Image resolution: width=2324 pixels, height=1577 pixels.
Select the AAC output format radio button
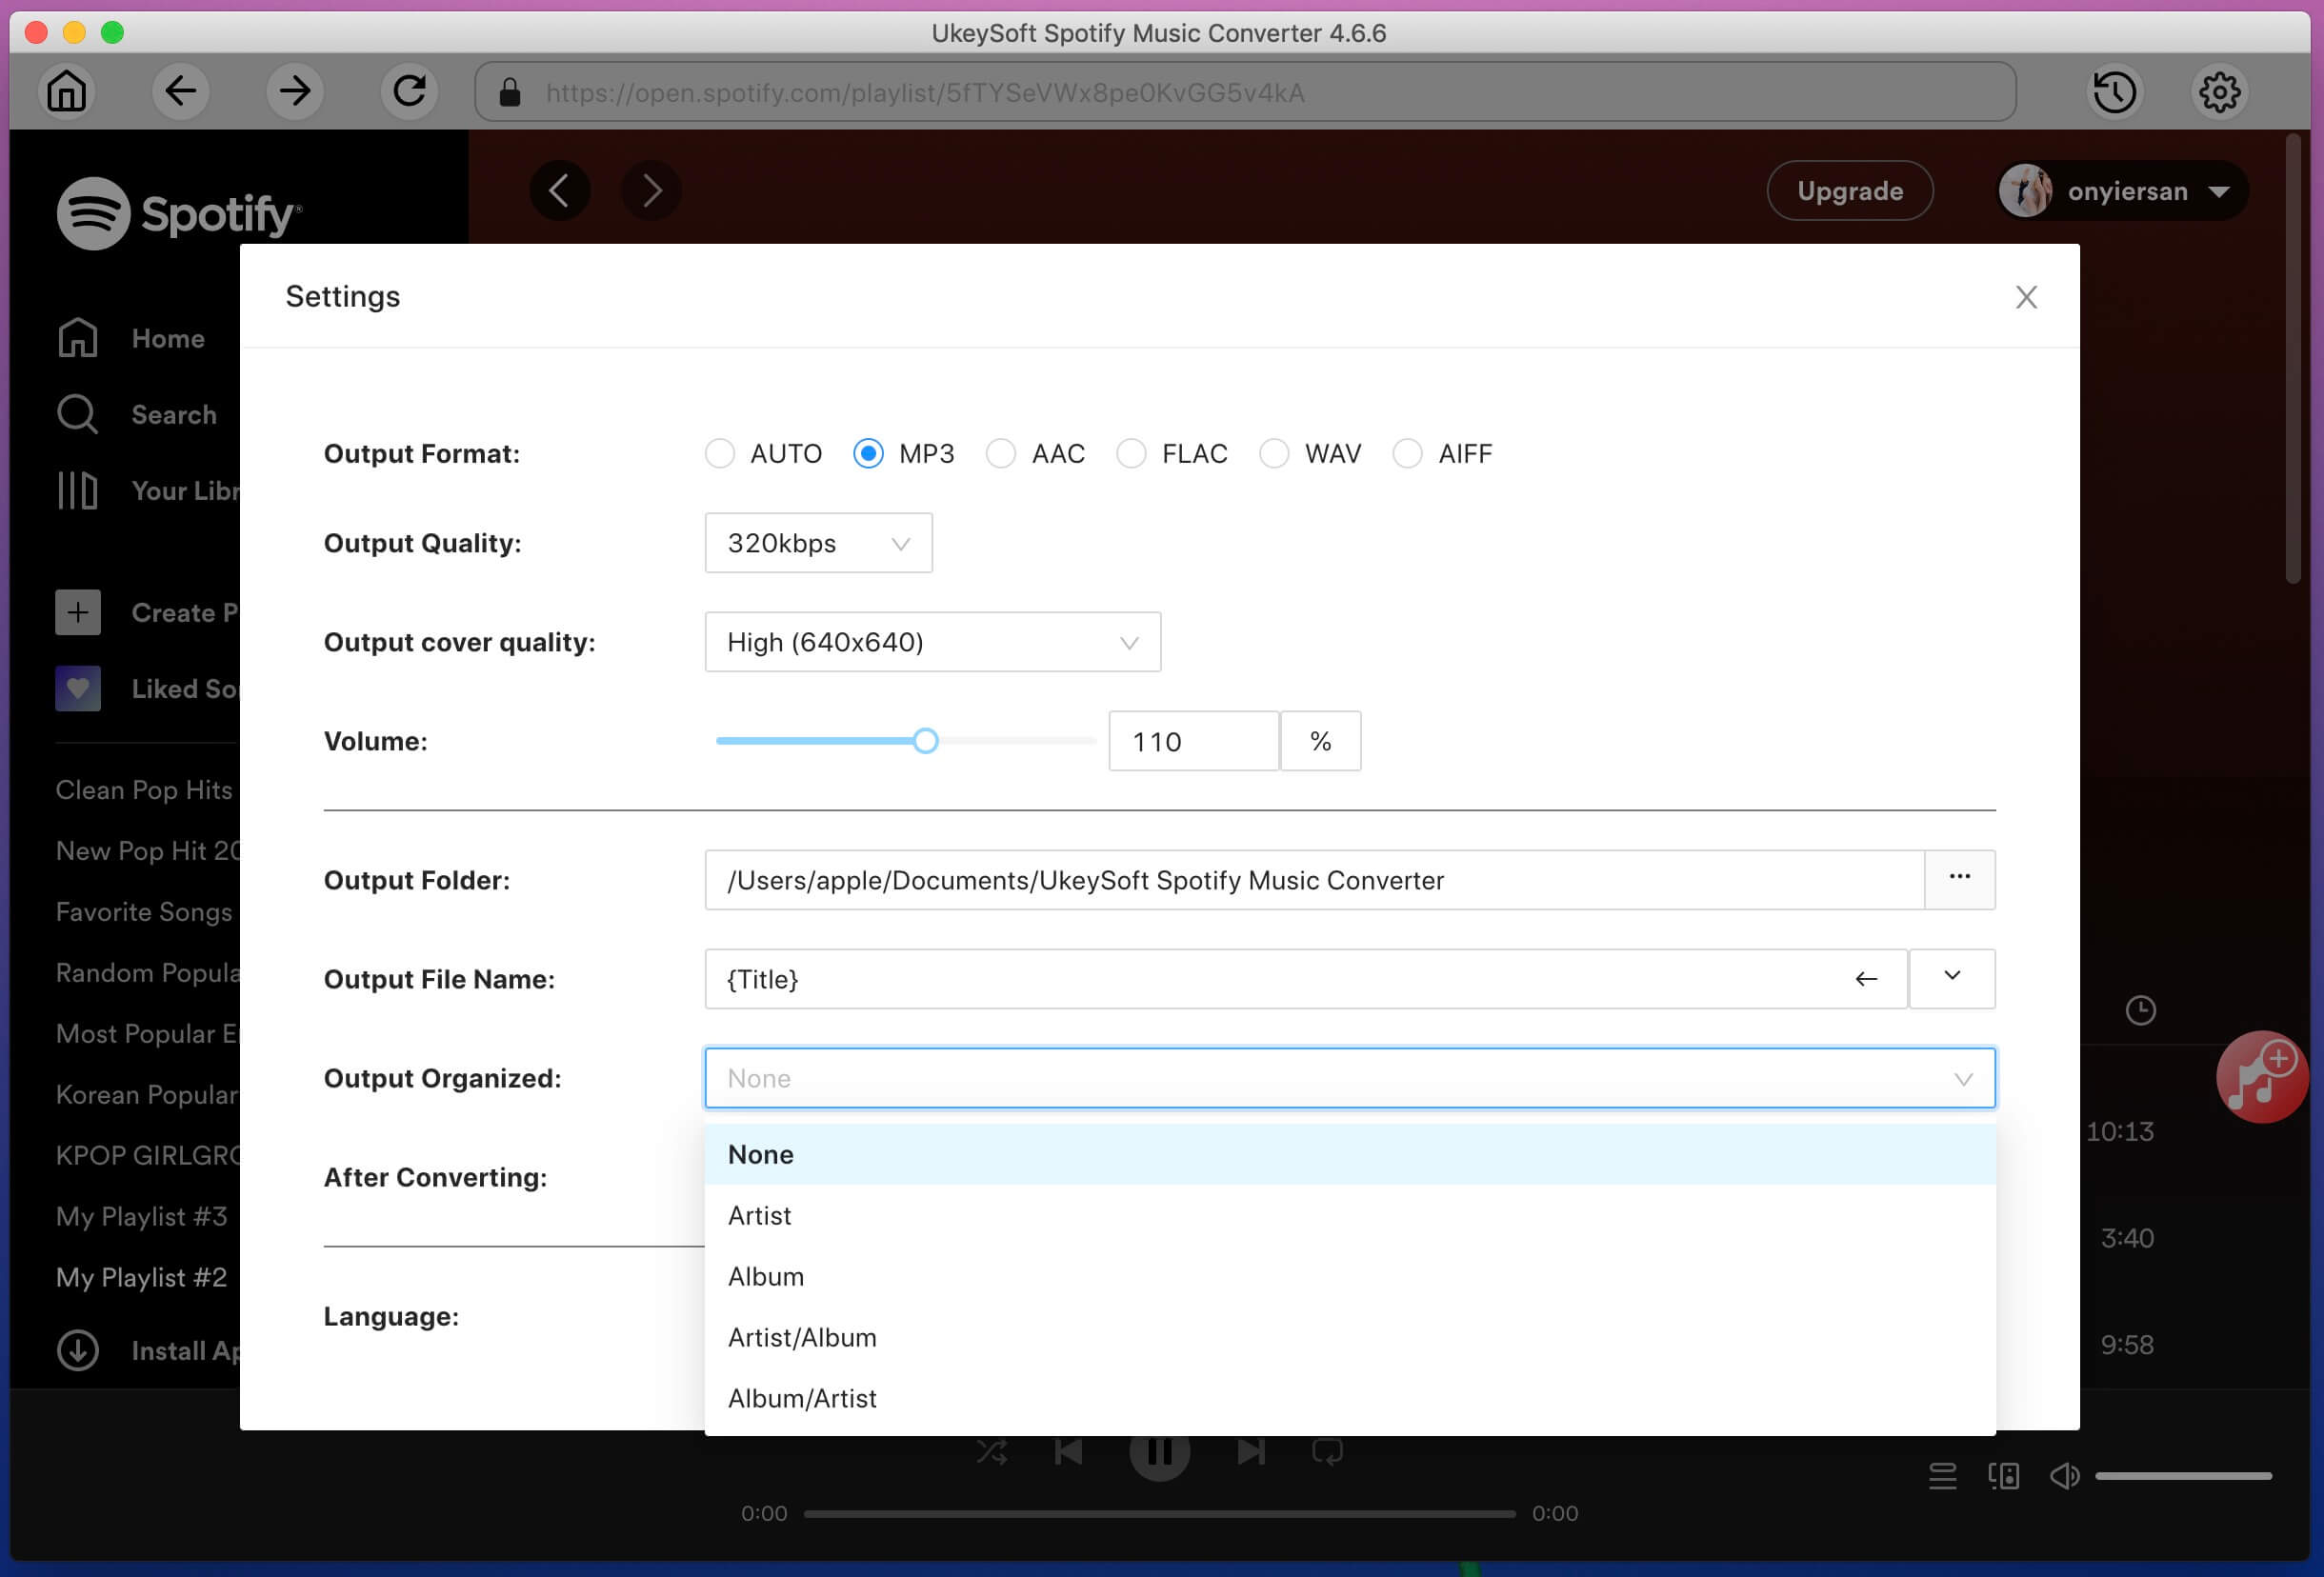click(x=1000, y=454)
